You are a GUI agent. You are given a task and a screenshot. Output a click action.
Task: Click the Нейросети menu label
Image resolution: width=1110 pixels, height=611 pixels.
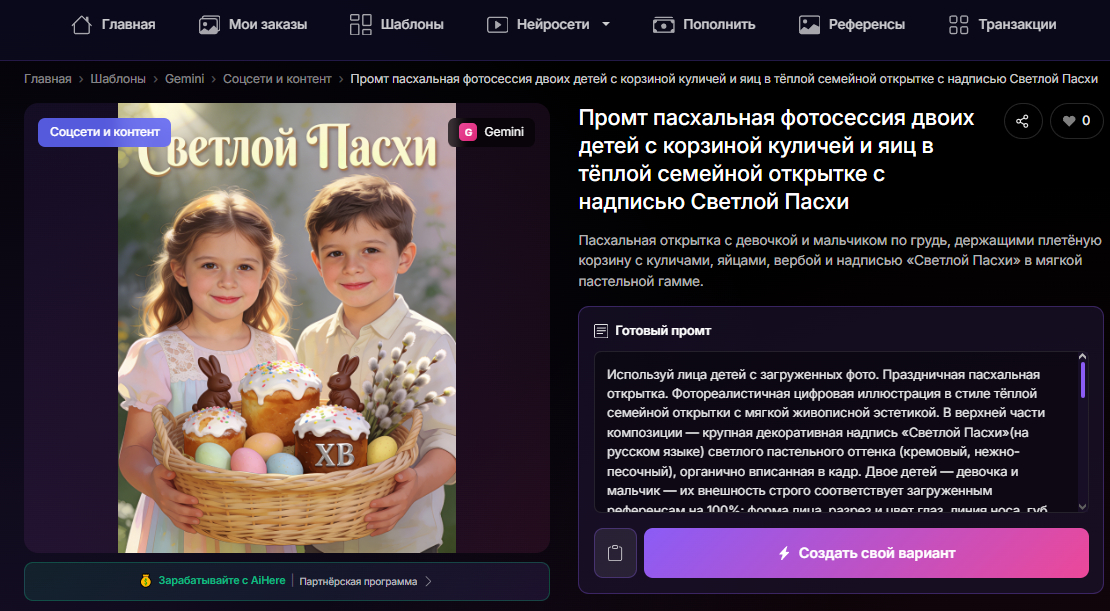553,25
